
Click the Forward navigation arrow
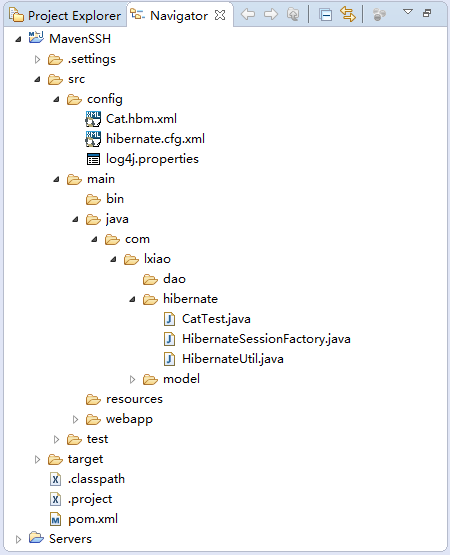pyautogui.click(x=271, y=15)
